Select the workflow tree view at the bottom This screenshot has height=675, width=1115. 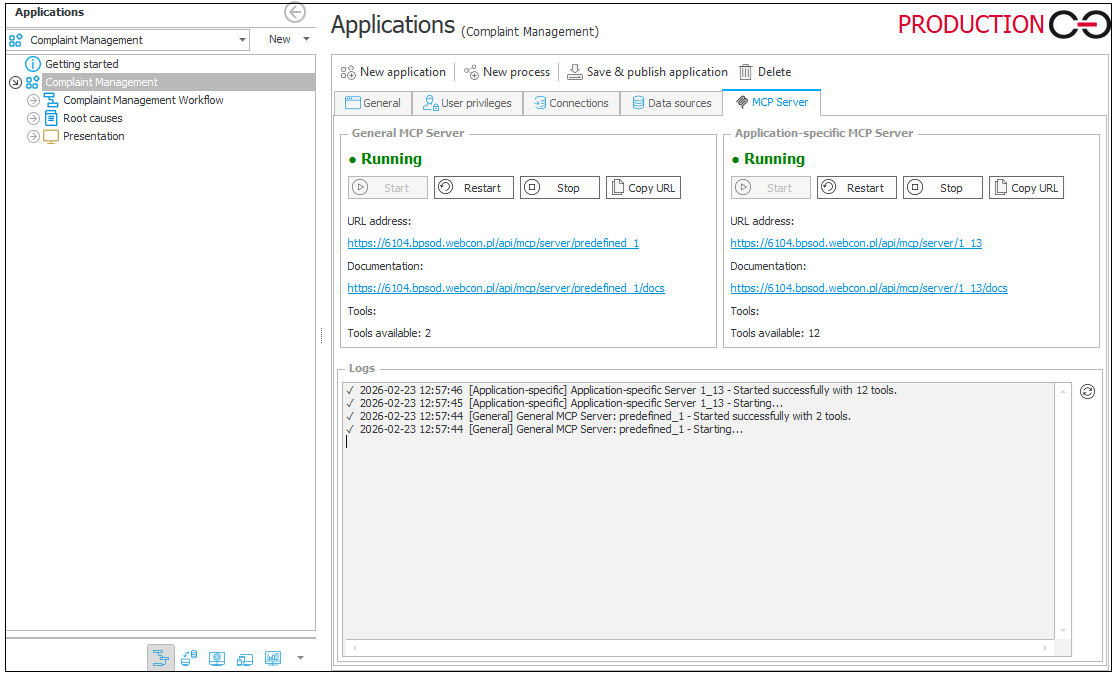[161, 657]
